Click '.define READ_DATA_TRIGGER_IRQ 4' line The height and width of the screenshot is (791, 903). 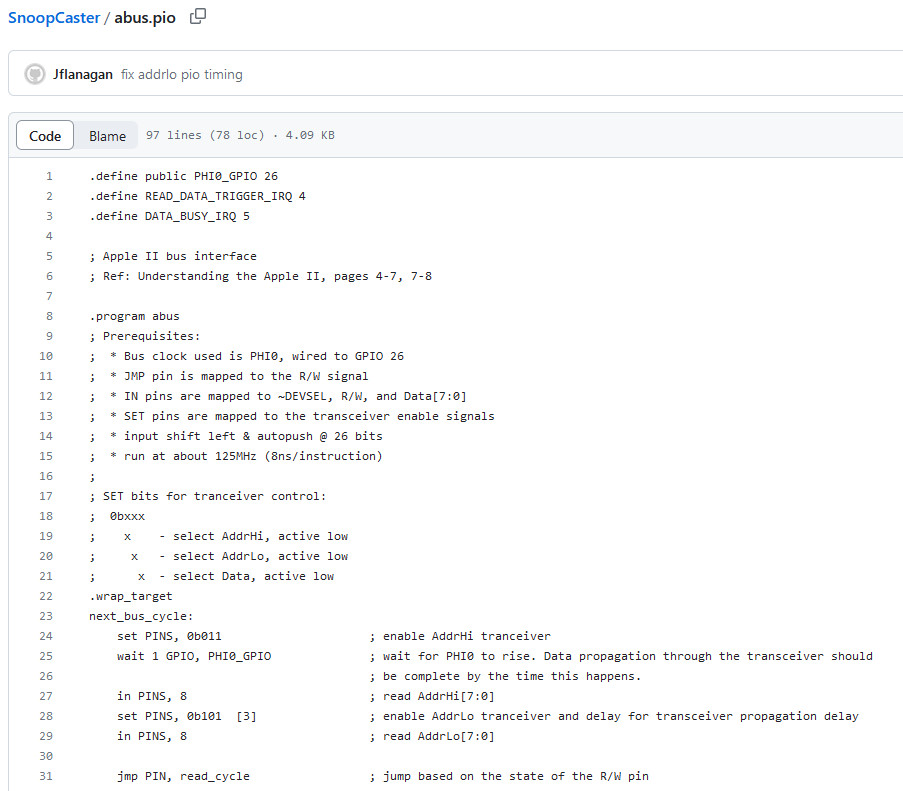point(198,196)
